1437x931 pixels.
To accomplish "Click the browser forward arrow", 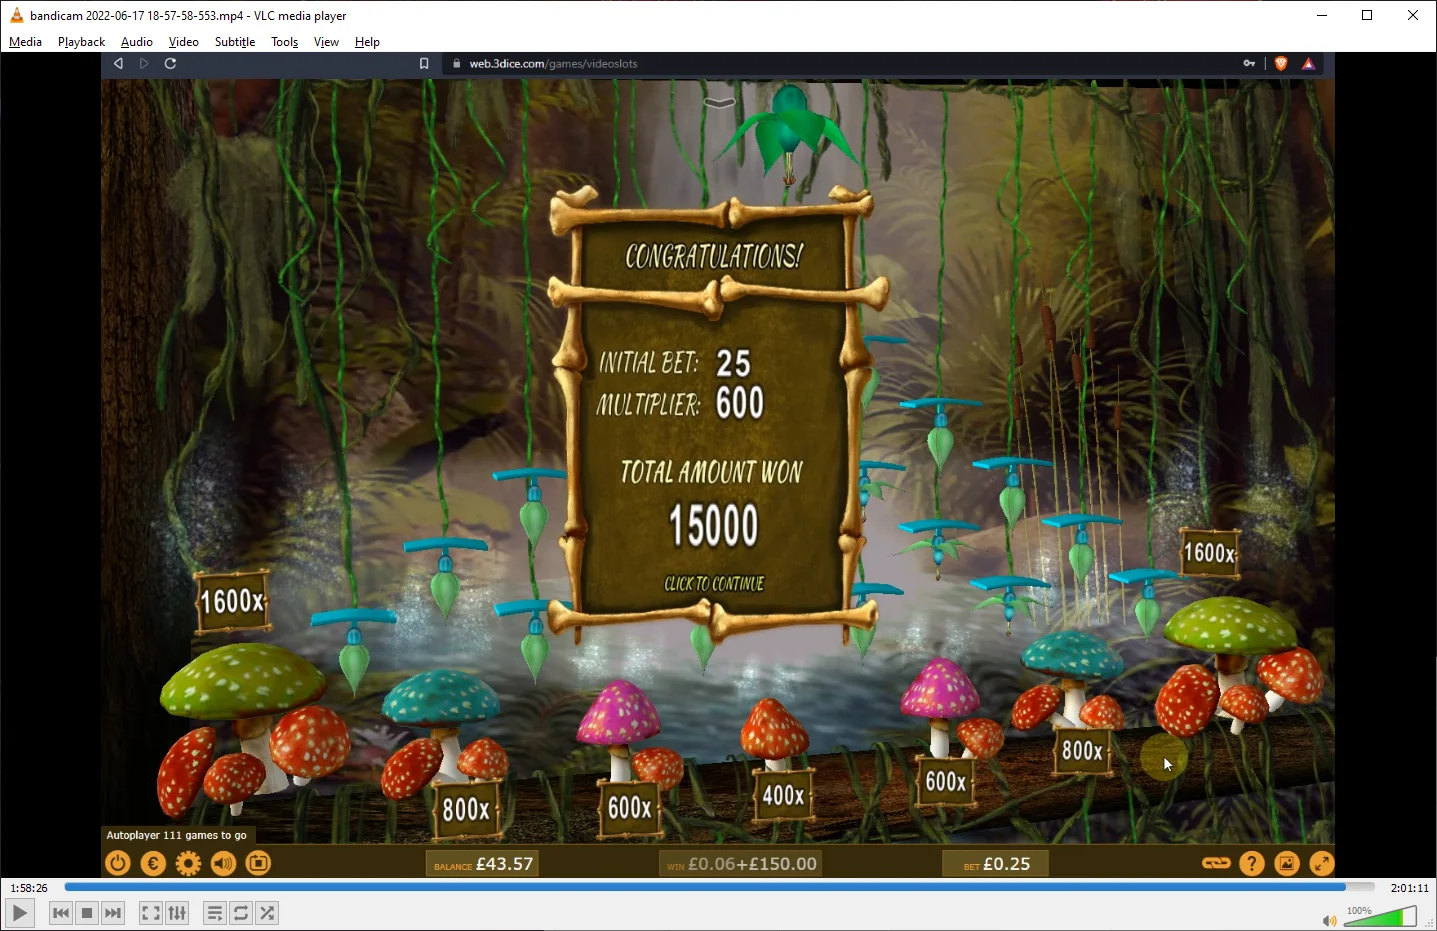I will point(144,63).
